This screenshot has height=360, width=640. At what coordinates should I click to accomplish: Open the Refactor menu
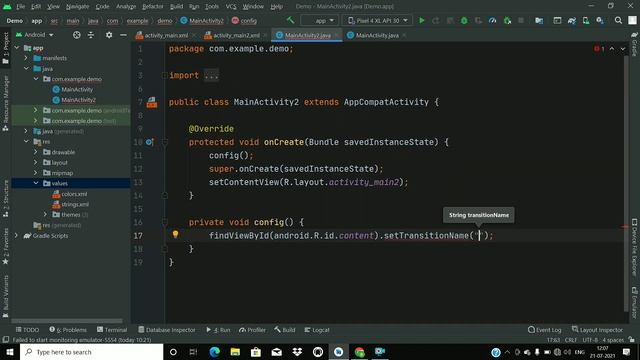pyautogui.click(x=153, y=7)
